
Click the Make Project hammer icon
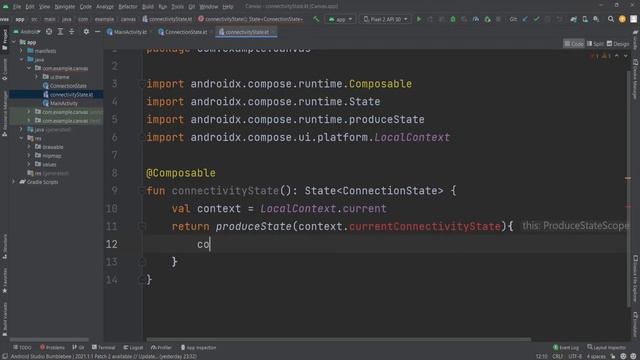click(316, 19)
